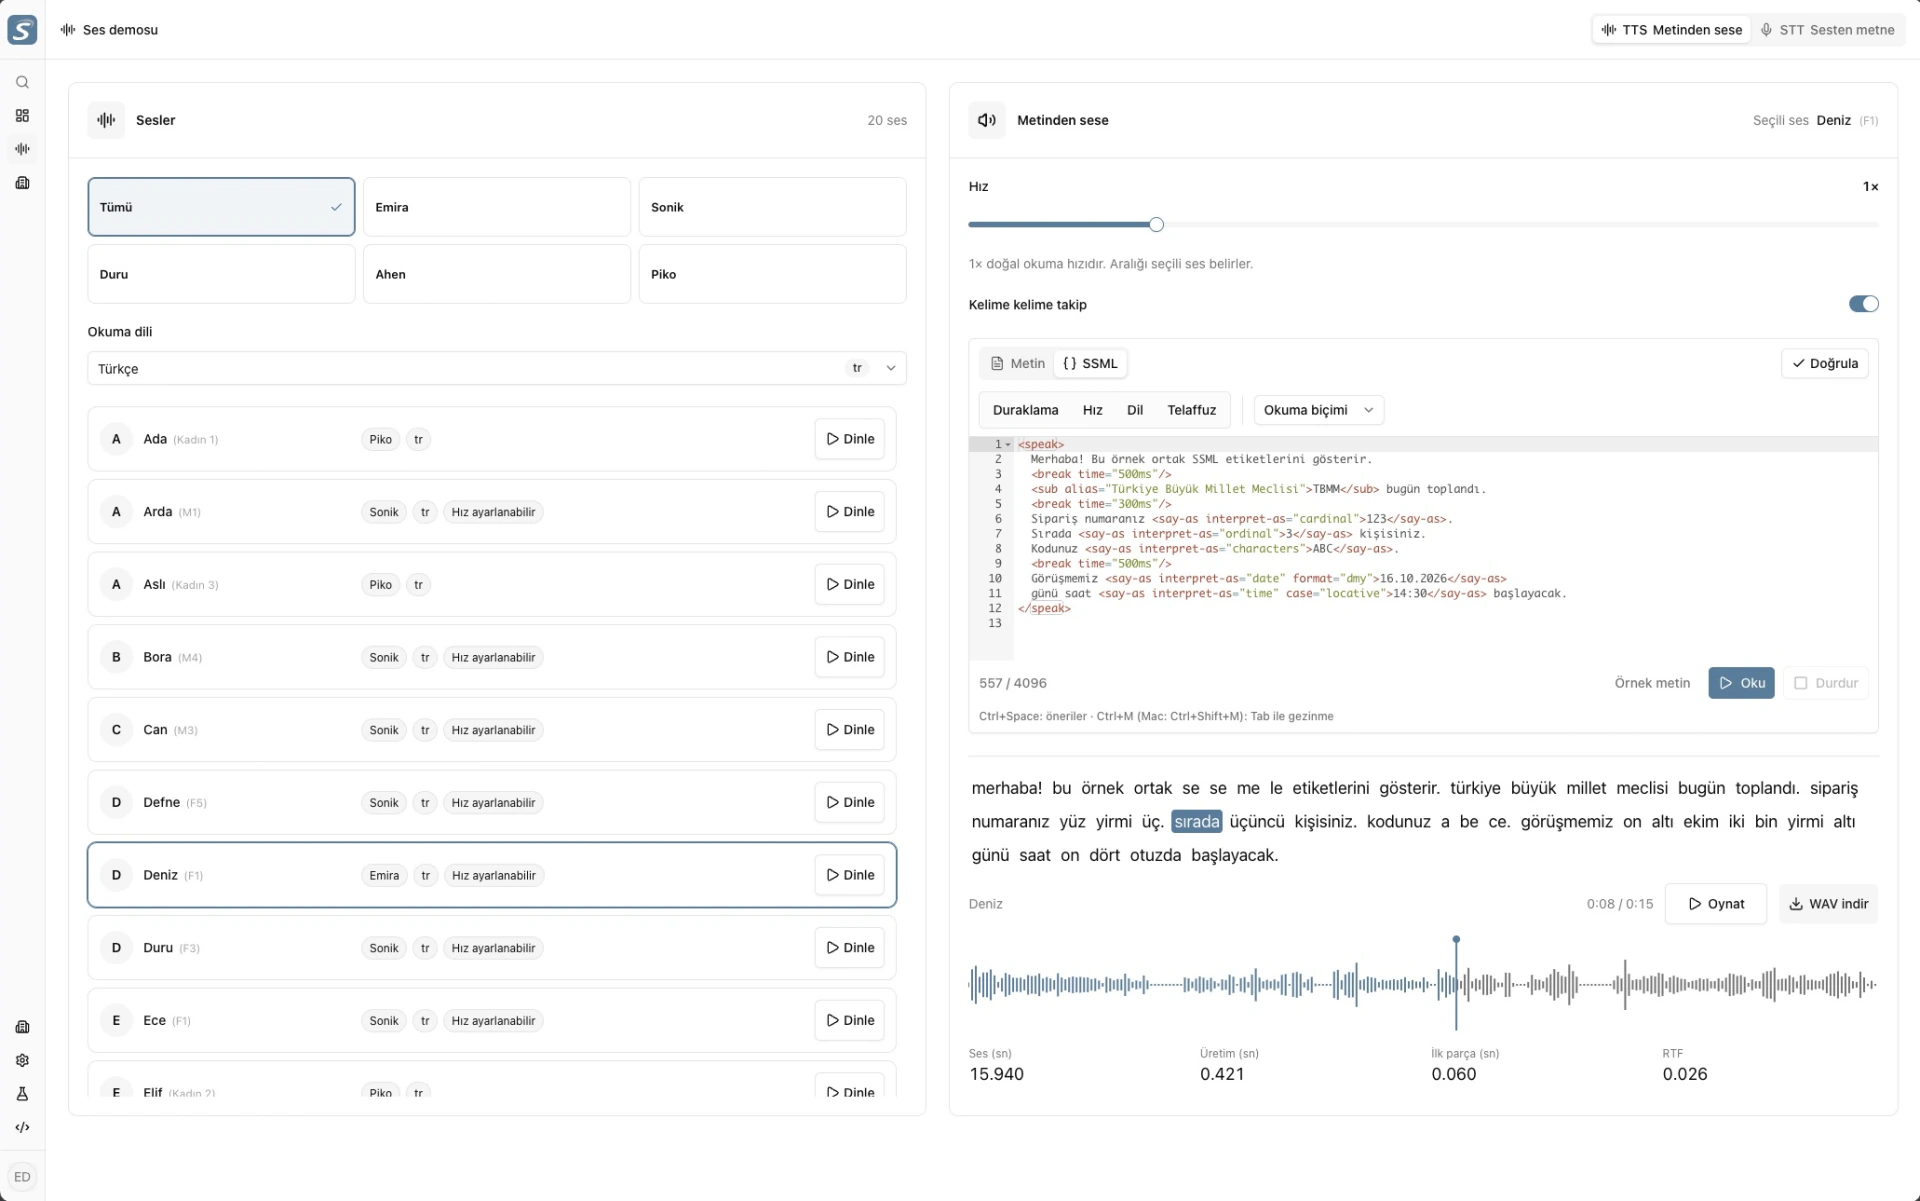Open the Okuma dili Türkçe dropdown
Screen dimensions: 1920x1201
click(497, 368)
